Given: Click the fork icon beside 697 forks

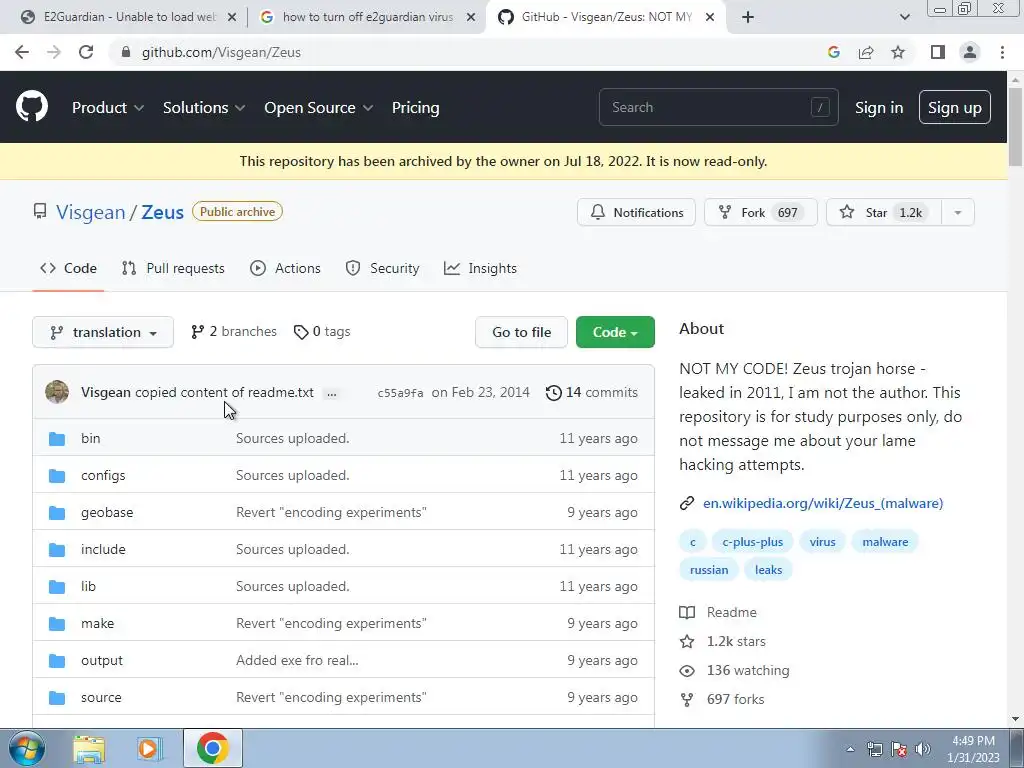Looking at the screenshot, I should (x=687, y=699).
